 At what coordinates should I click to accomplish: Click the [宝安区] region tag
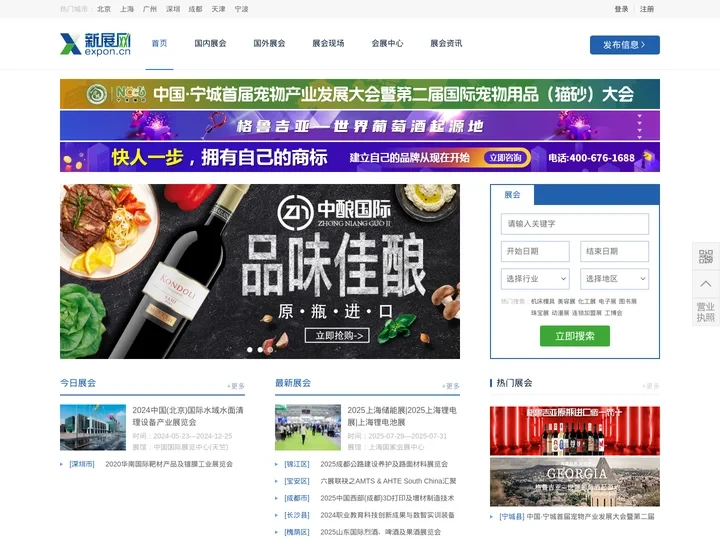[x=297, y=481]
